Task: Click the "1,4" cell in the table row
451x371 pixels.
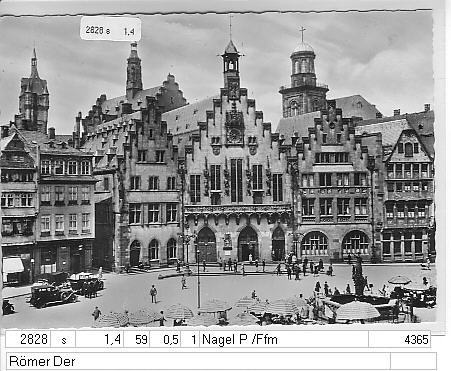Action: [100, 339]
